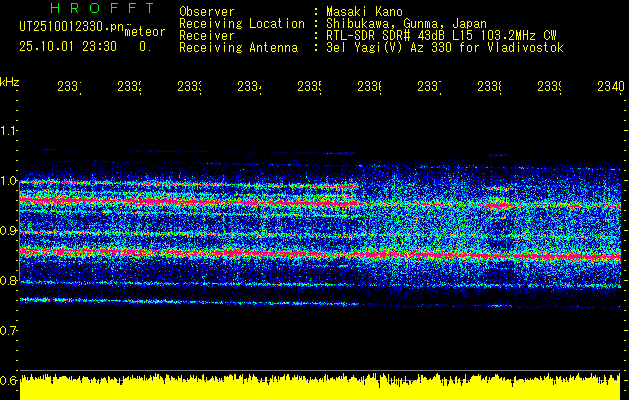Click the Receiving Location label

242,24
